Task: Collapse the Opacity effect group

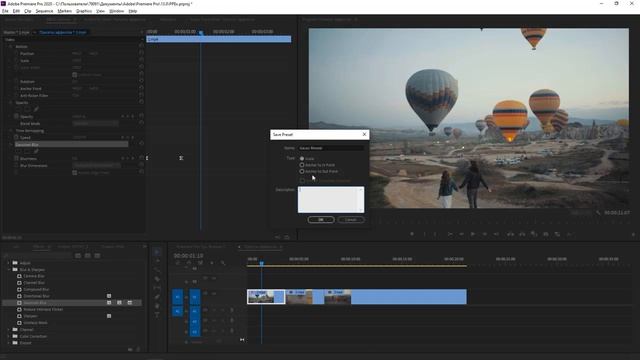Action: coord(11,102)
